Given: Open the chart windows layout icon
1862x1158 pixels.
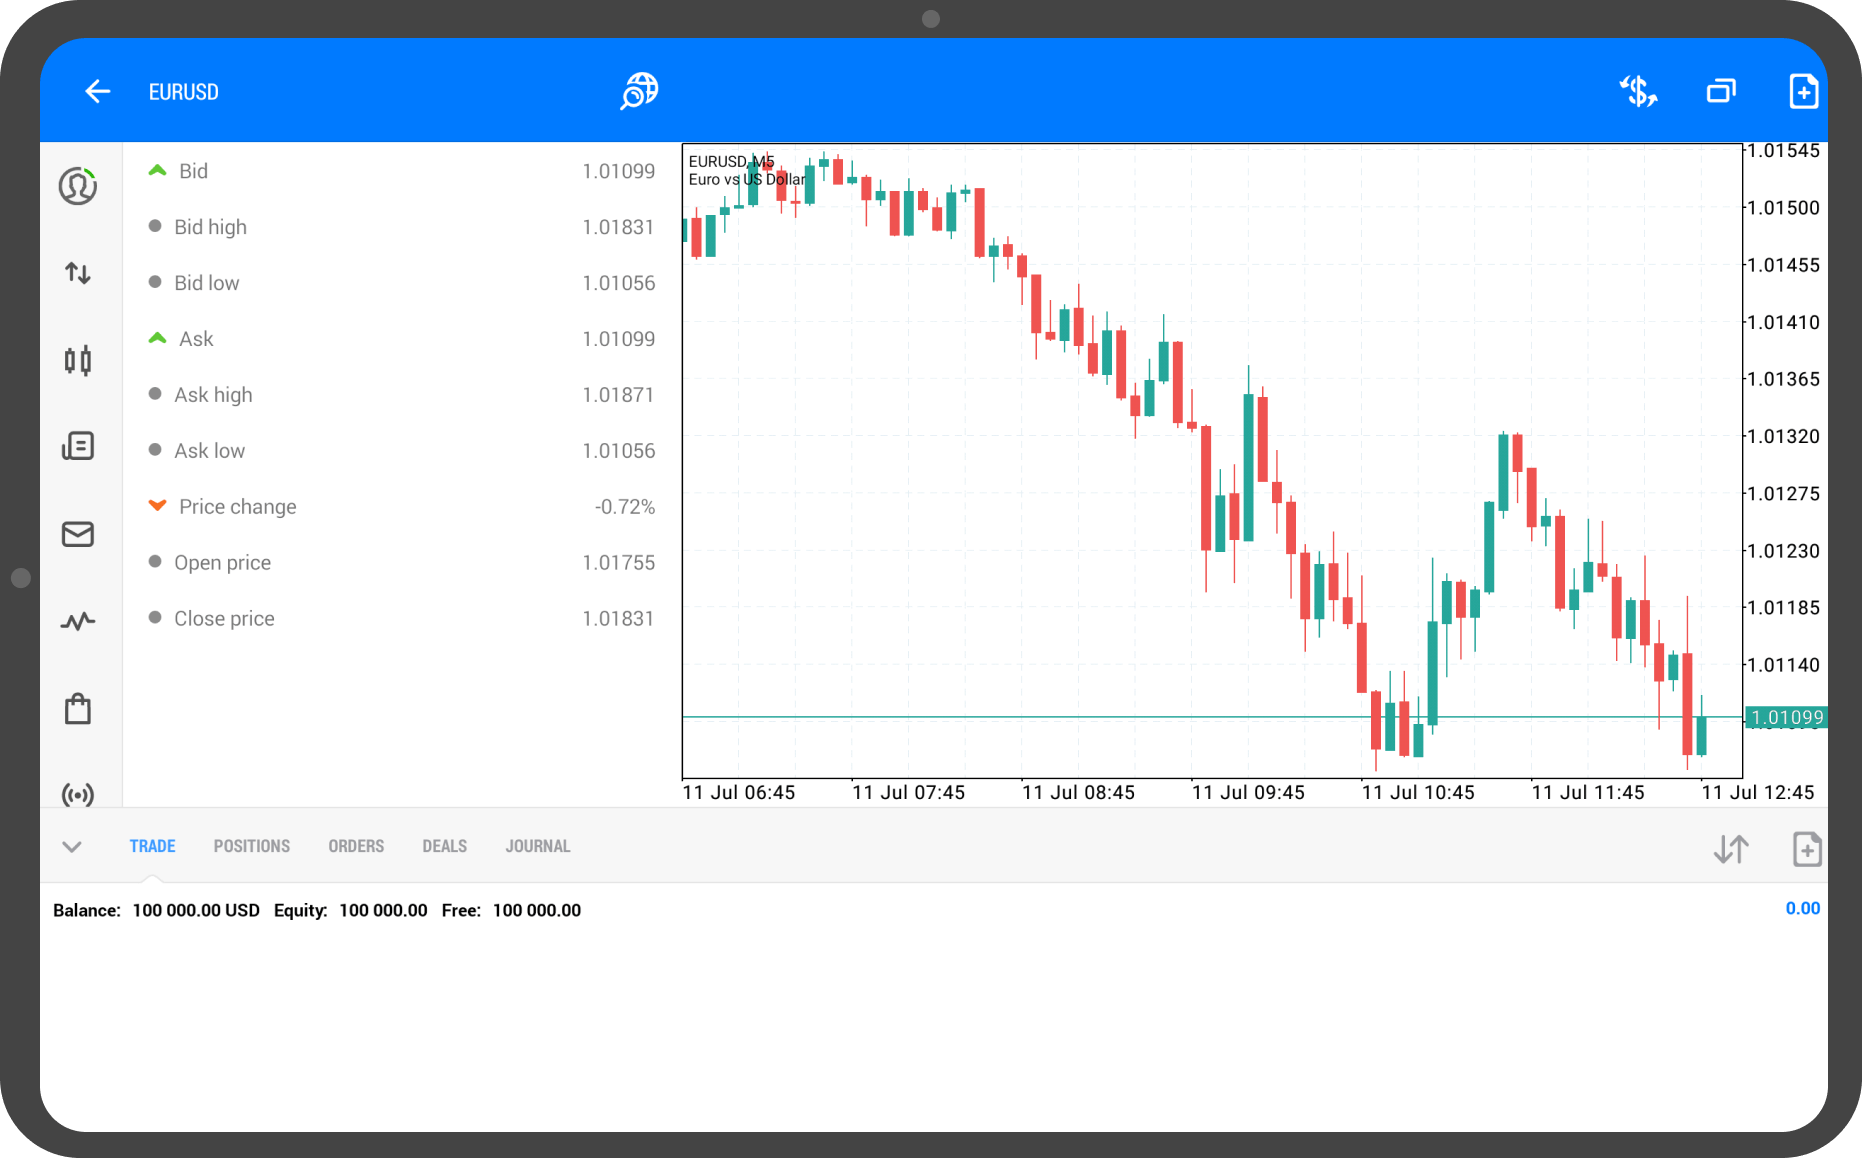Looking at the screenshot, I should click(x=1721, y=92).
